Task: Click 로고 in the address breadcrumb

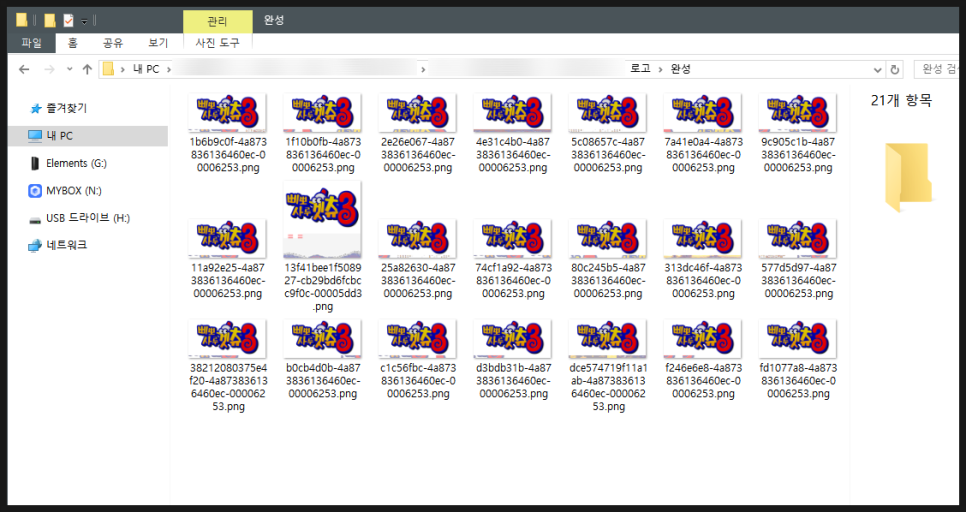Action: pos(640,69)
